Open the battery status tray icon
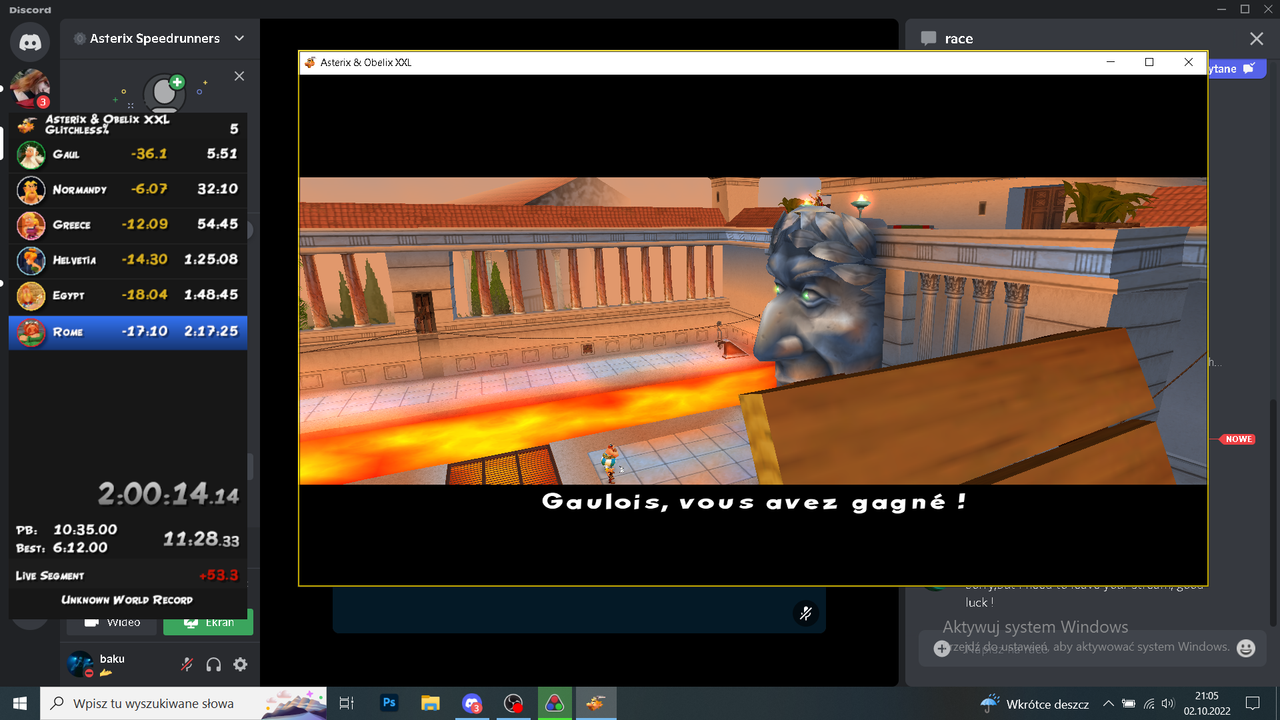The image size is (1280, 720). point(1129,703)
